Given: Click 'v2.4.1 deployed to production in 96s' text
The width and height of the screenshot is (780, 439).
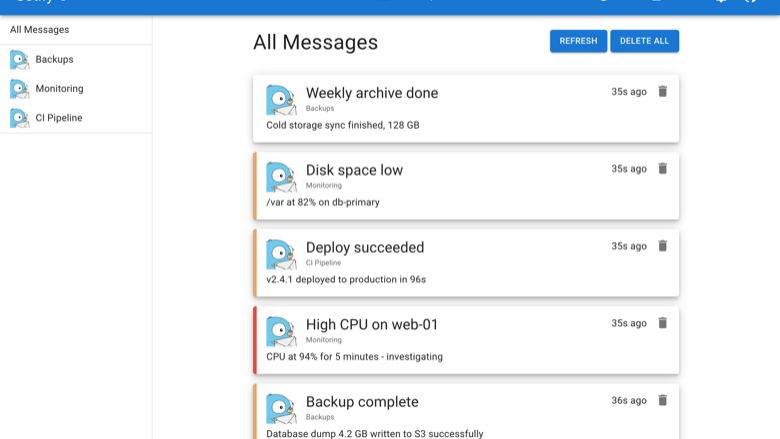Looking at the screenshot, I should [x=346, y=279].
